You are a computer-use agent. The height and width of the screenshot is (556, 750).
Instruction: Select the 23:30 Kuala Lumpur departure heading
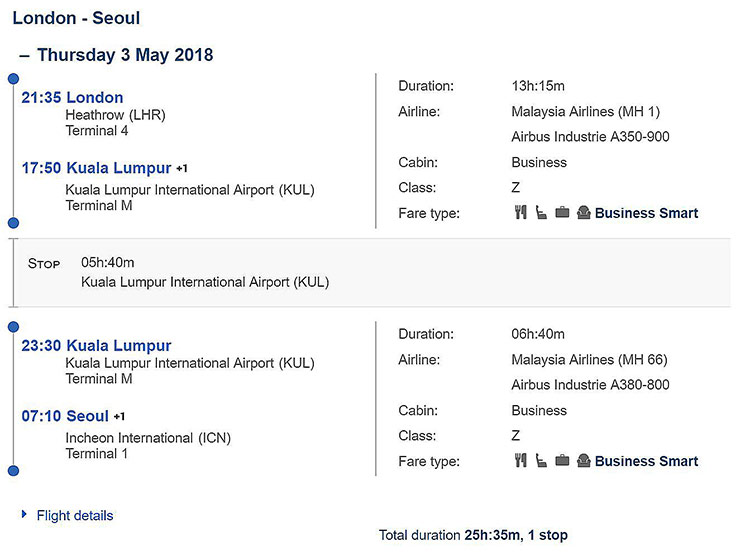click(96, 346)
